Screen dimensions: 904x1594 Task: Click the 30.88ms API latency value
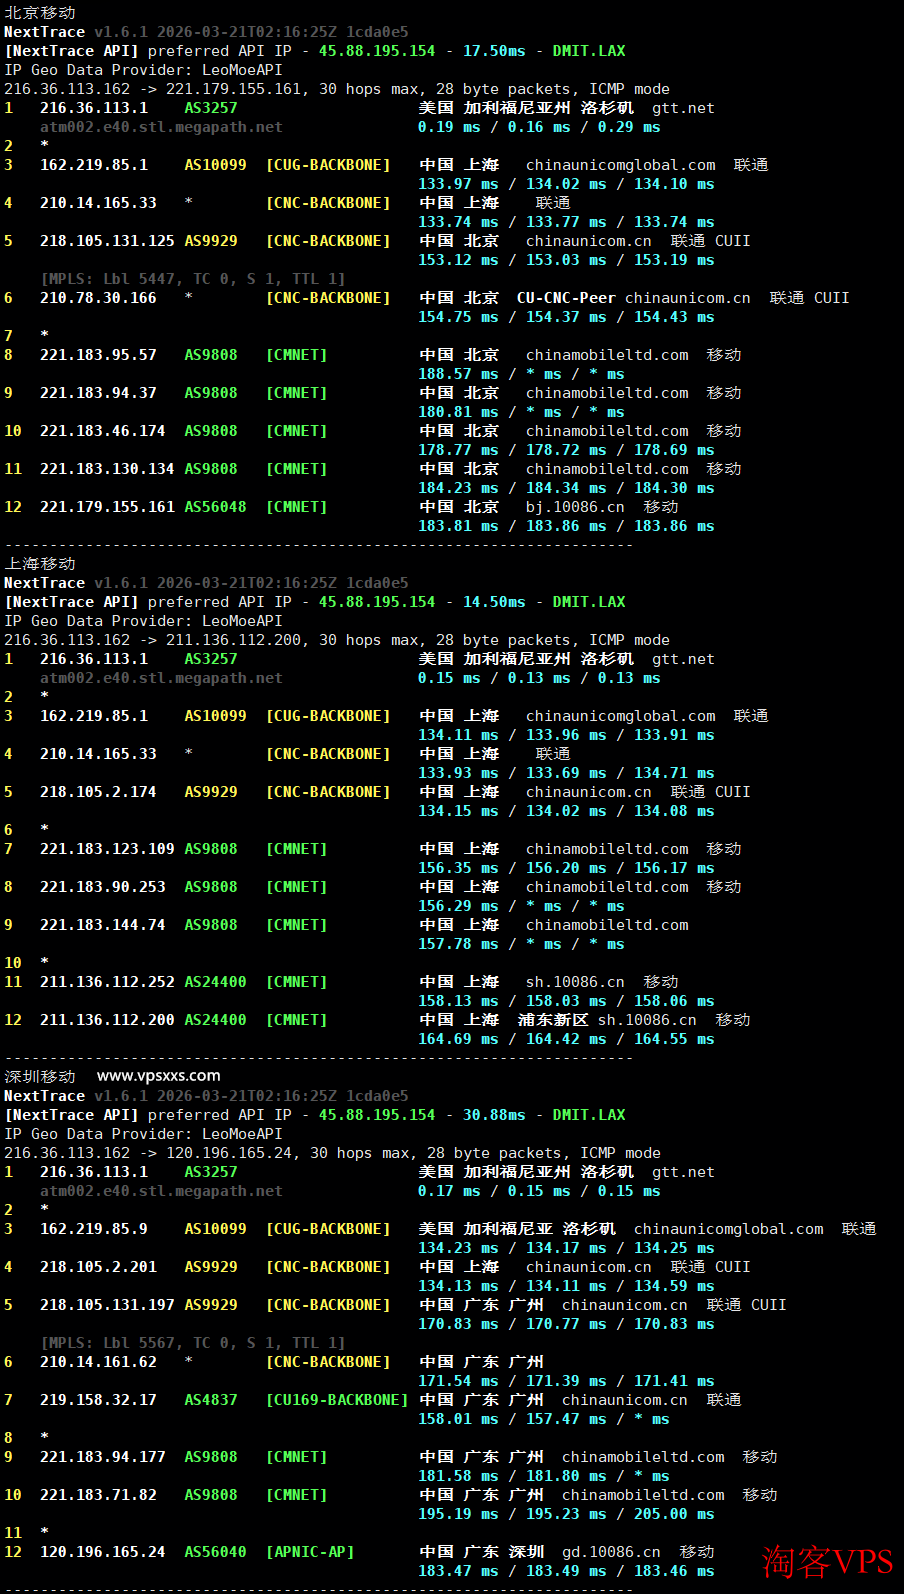tap(494, 1115)
